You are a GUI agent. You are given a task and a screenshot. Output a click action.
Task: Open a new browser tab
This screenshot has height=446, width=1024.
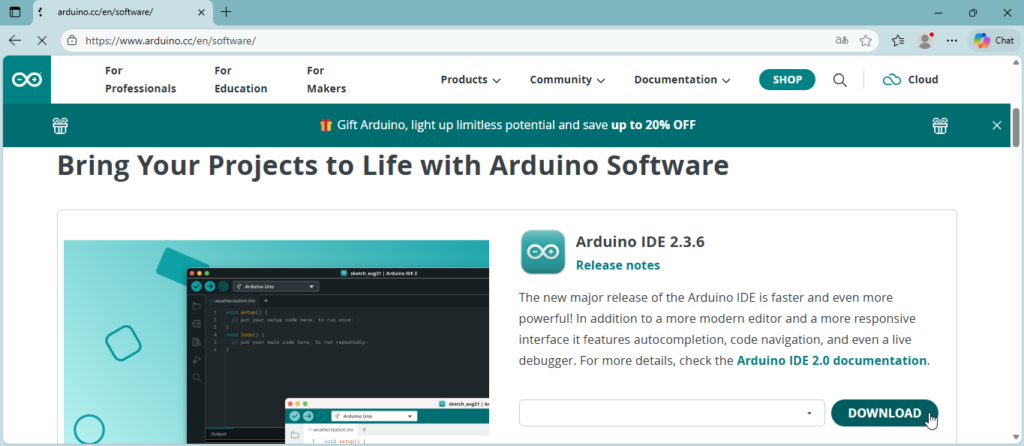pos(226,12)
